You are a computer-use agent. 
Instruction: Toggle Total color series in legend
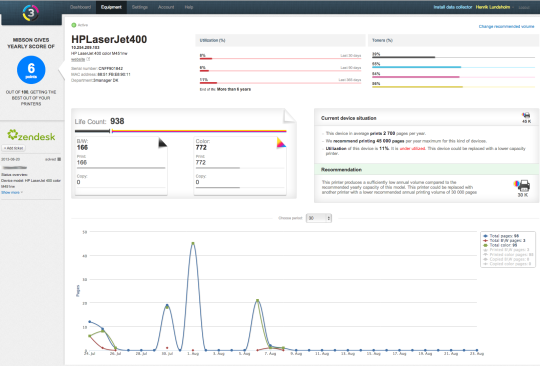point(500,245)
